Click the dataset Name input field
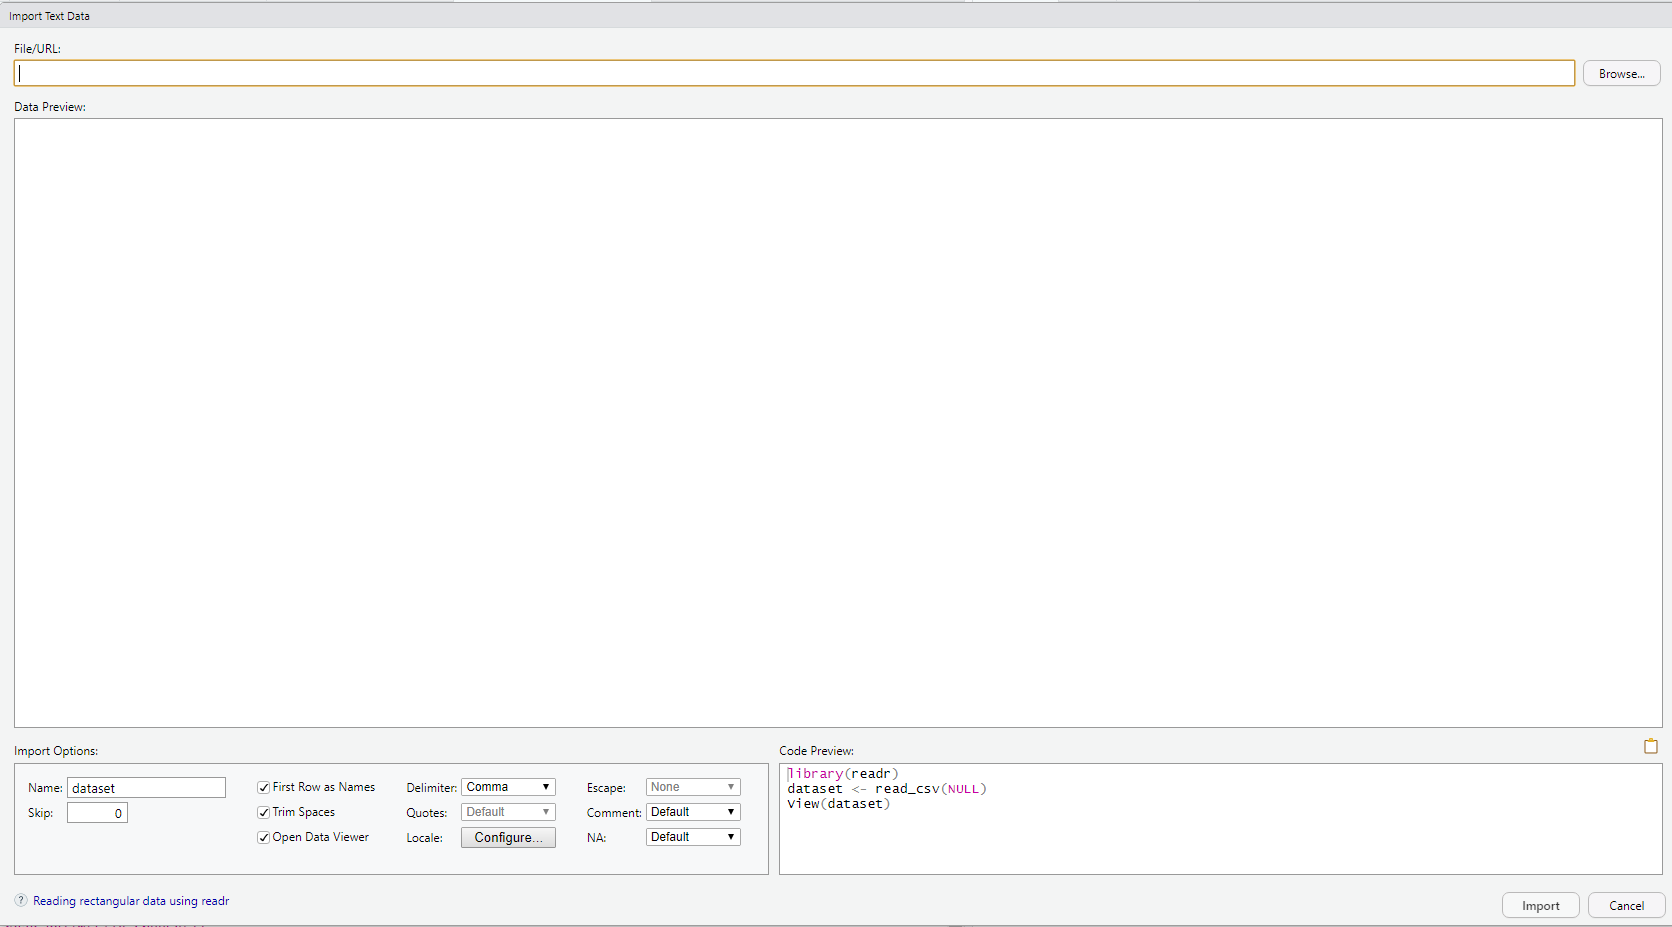The width and height of the screenshot is (1672, 927). 146,788
